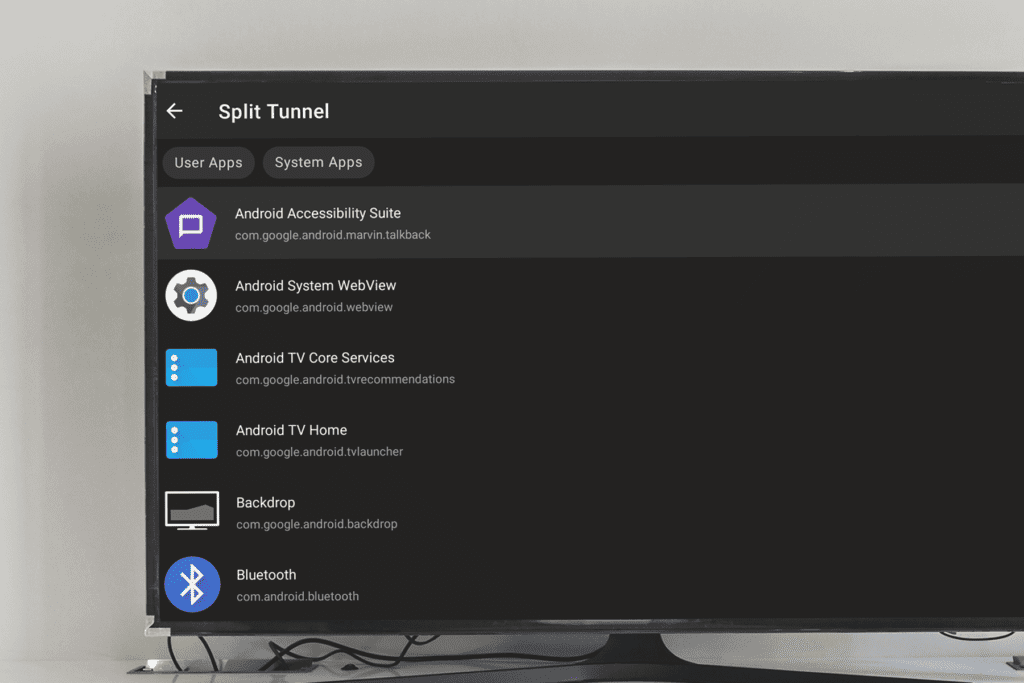Click the Backdrop monitor icon

click(x=192, y=510)
